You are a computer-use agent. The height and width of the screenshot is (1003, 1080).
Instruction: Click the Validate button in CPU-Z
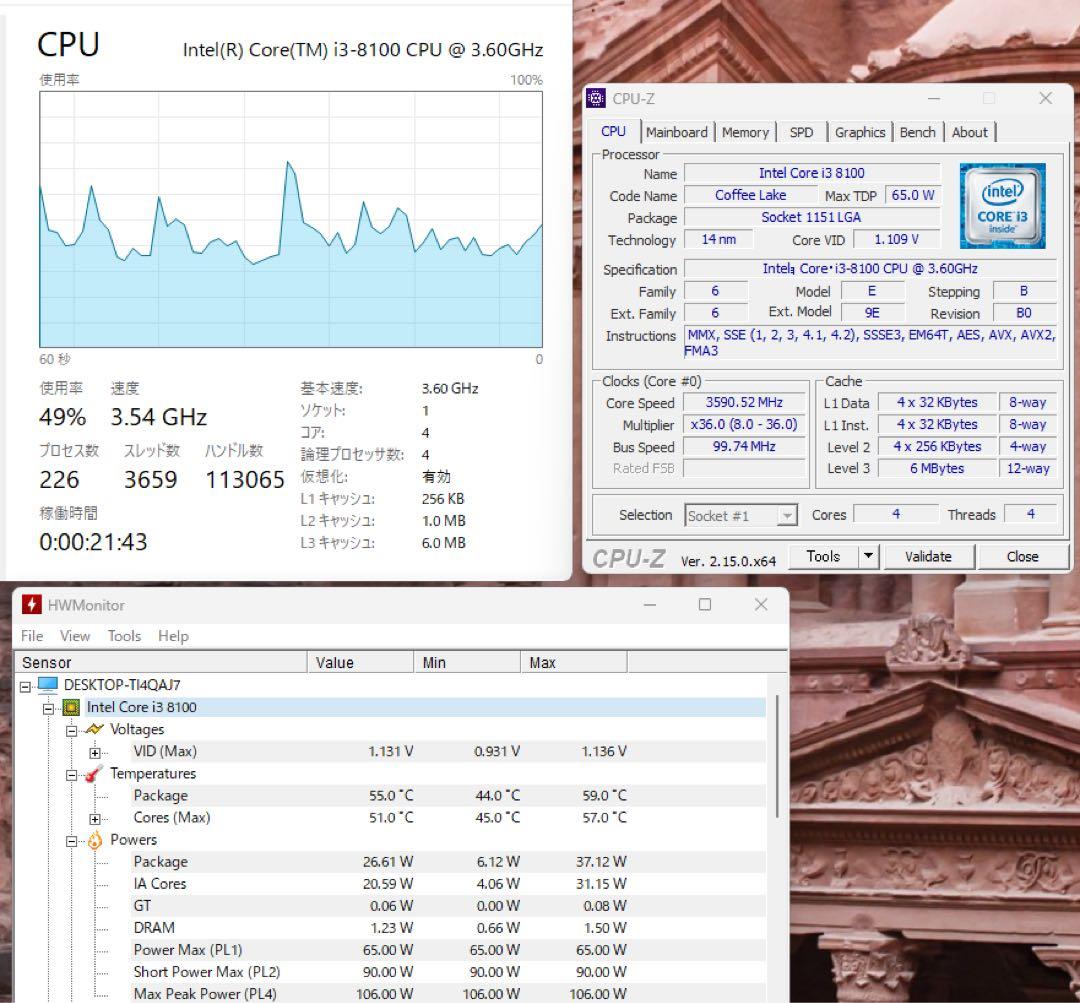[x=928, y=556]
